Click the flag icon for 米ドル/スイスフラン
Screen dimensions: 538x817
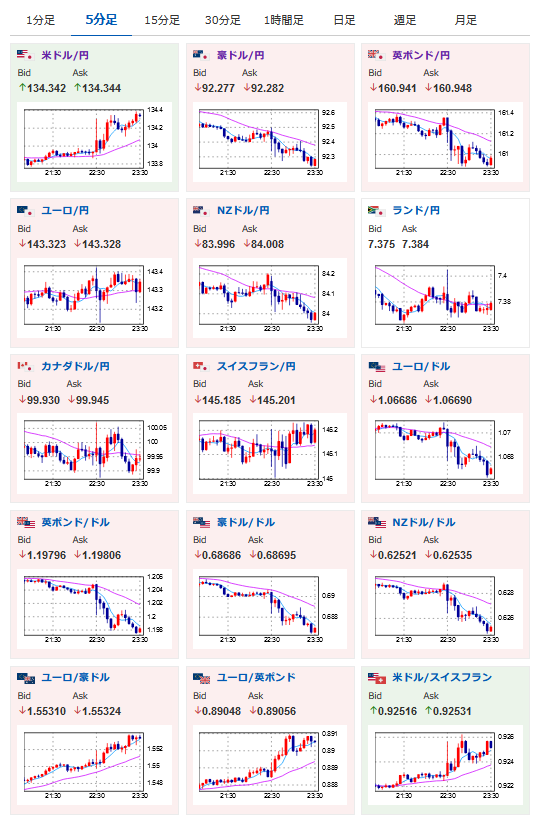coord(377,678)
